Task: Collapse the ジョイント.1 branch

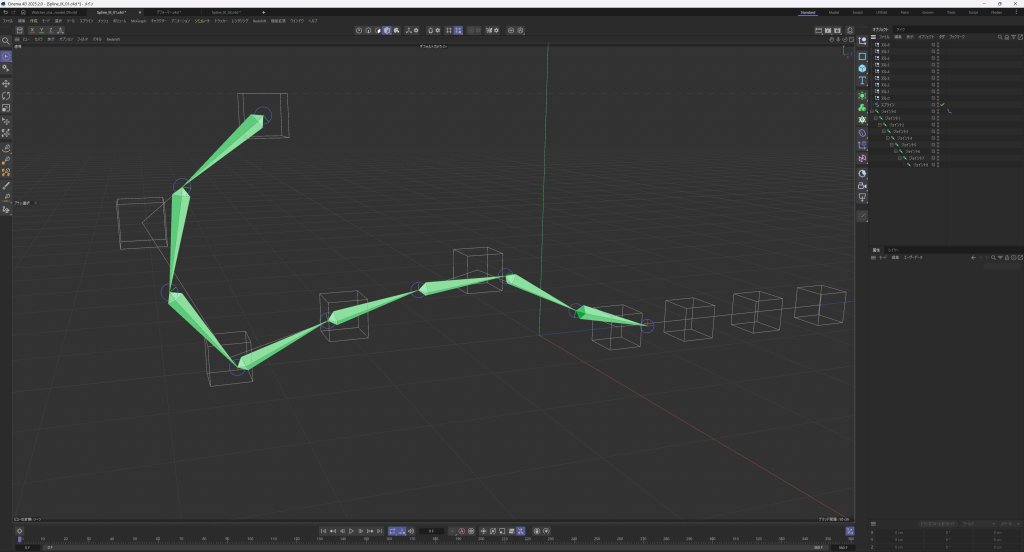Action: [x=876, y=118]
